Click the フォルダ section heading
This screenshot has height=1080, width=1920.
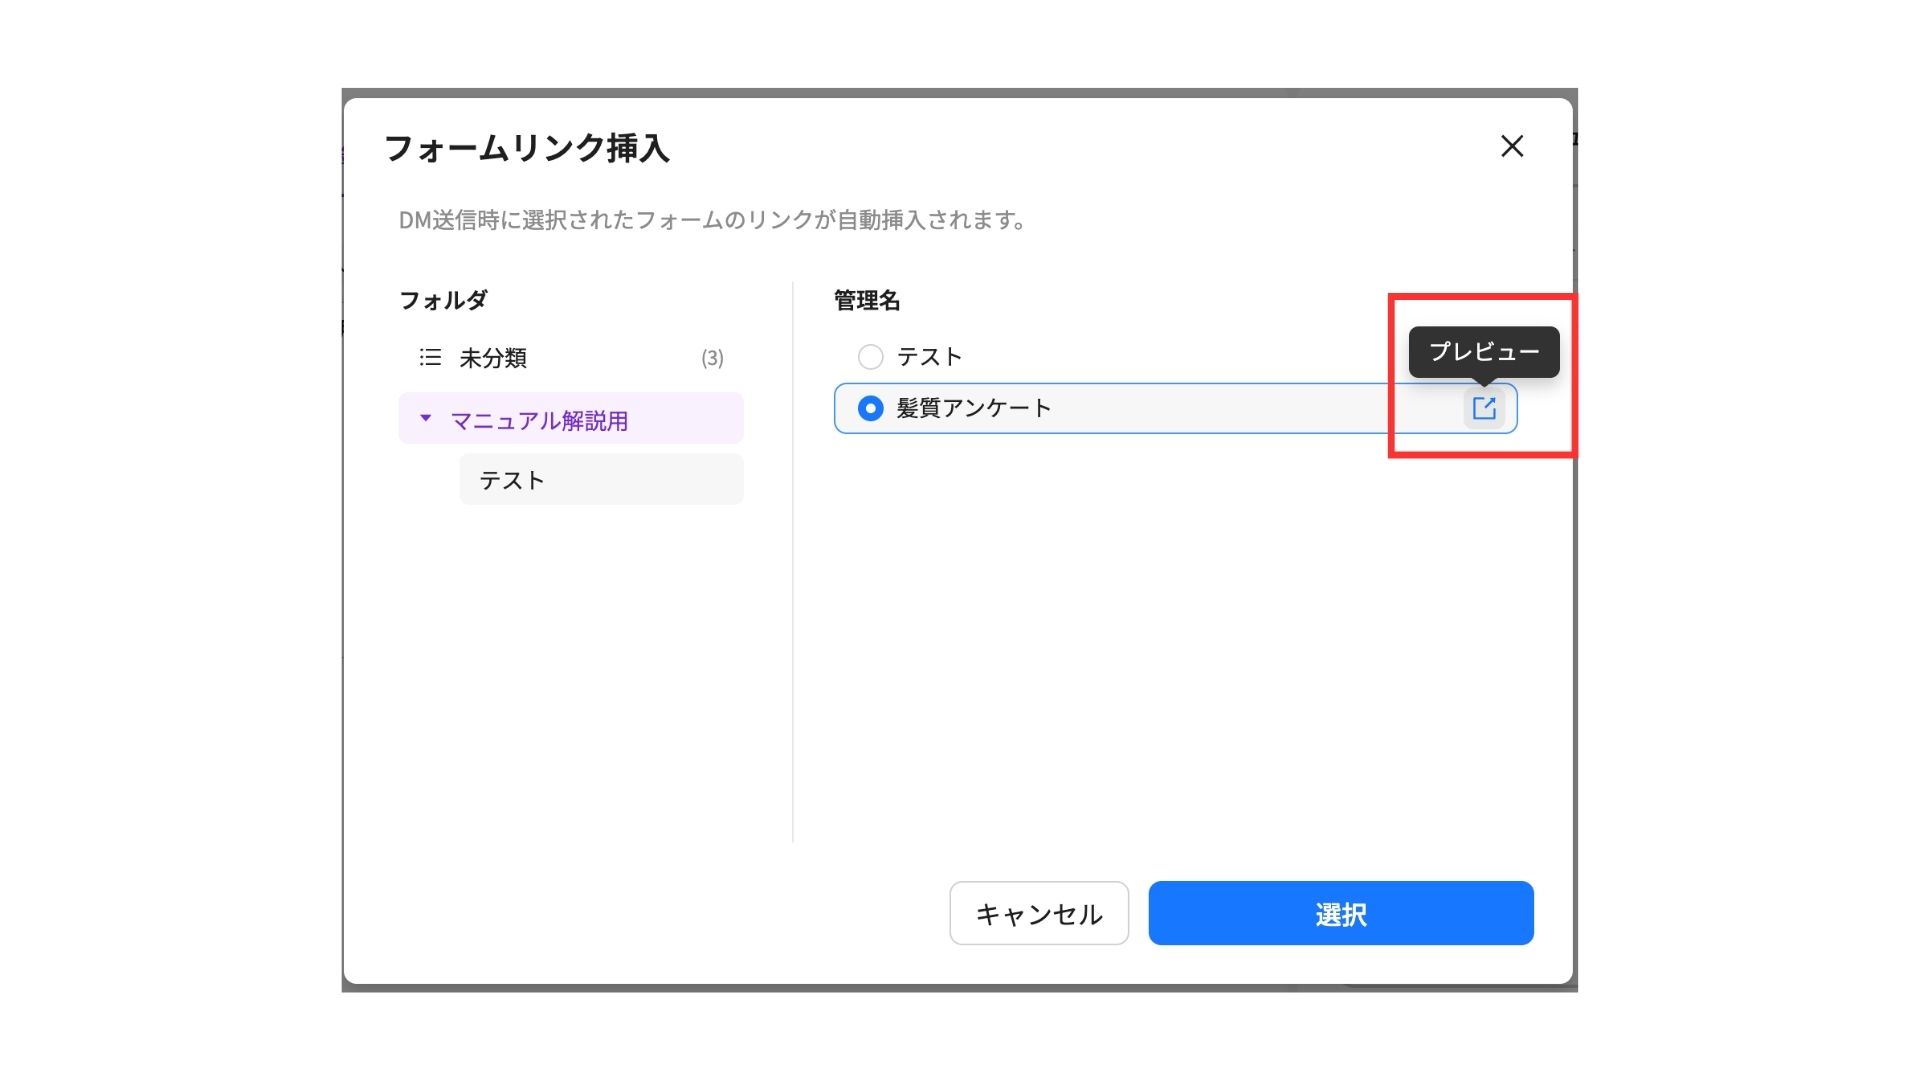(x=443, y=300)
